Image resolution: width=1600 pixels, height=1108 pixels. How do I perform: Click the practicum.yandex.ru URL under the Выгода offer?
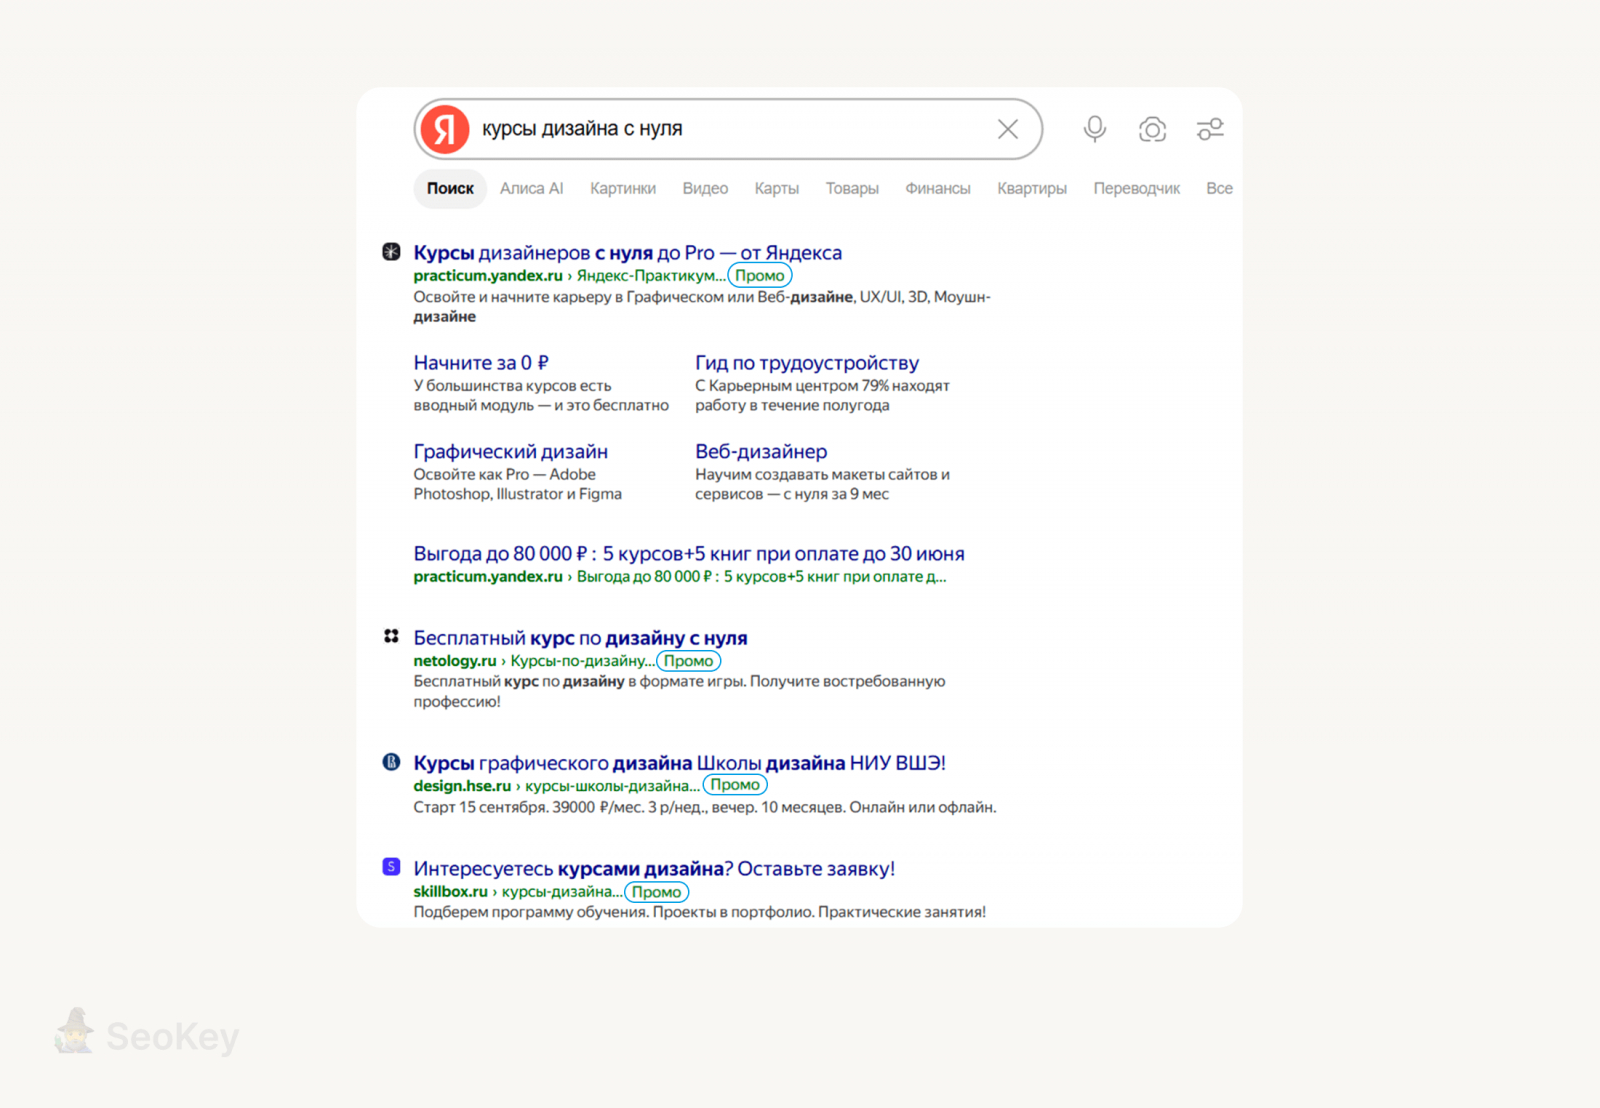point(488,577)
